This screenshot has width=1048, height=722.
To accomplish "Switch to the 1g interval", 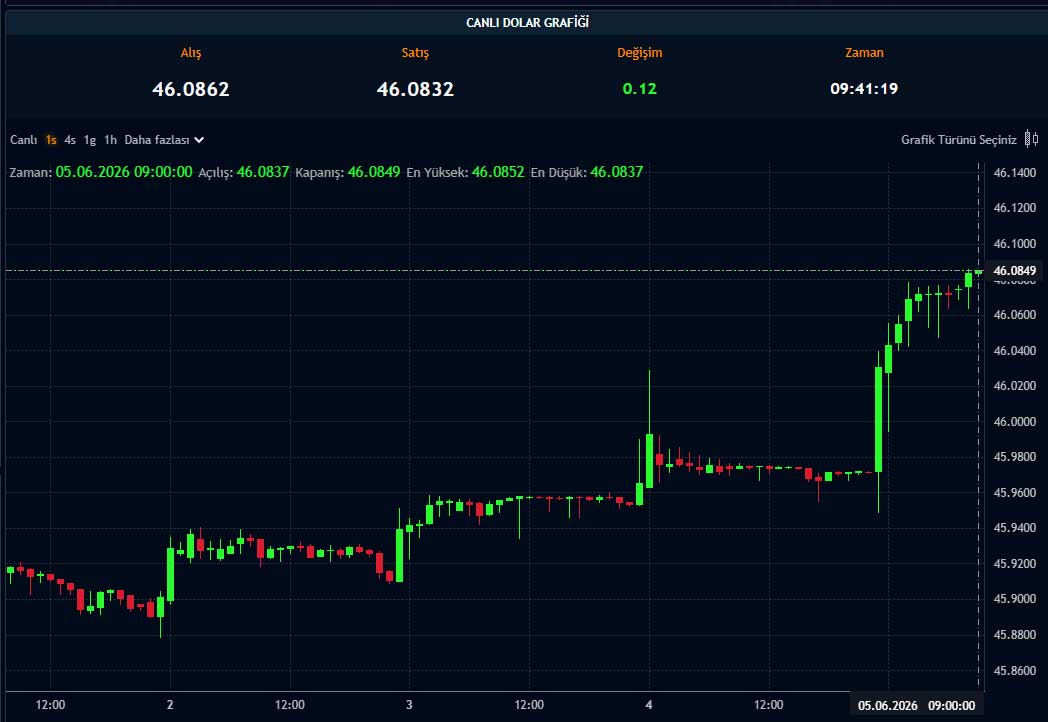I will (x=90, y=140).
